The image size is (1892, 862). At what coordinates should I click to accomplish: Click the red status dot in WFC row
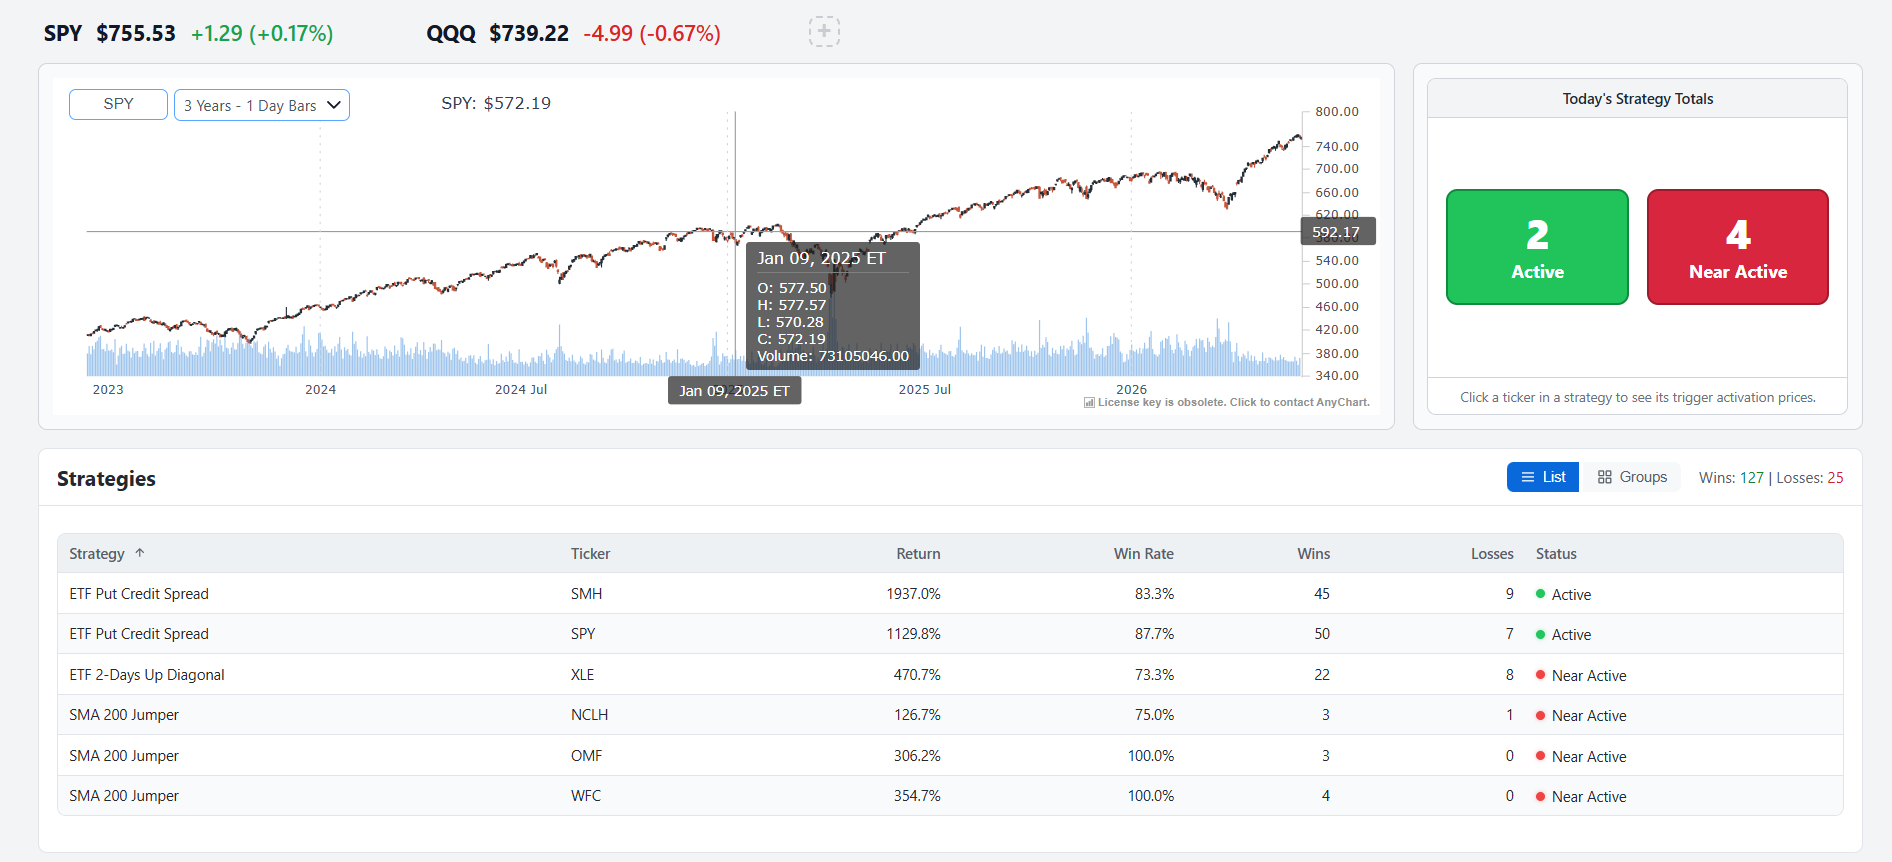coord(1540,796)
